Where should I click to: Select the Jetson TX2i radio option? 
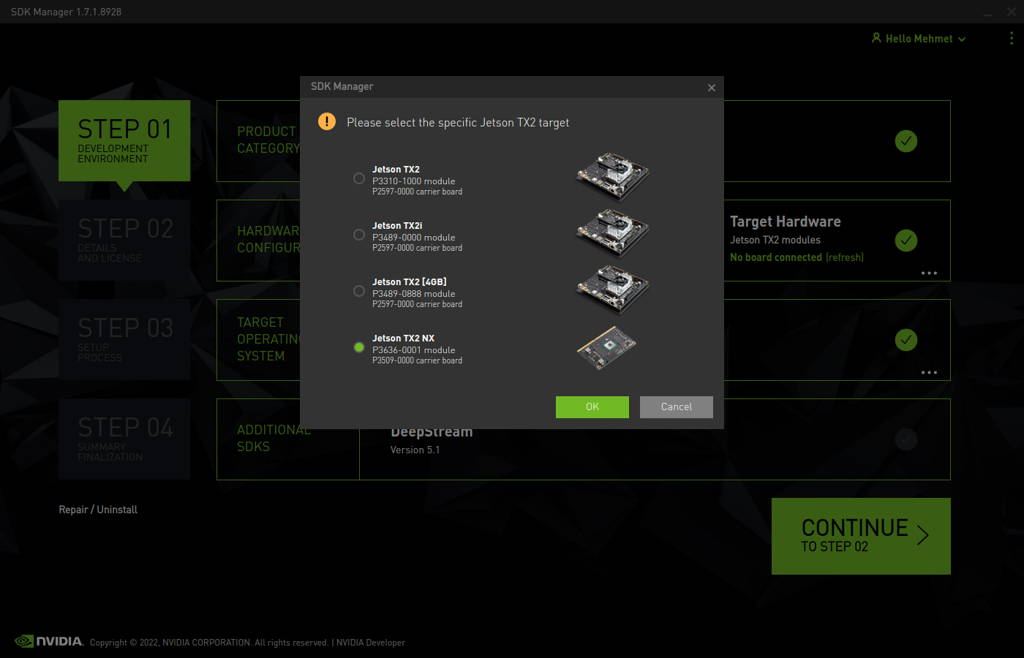click(x=359, y=234)
